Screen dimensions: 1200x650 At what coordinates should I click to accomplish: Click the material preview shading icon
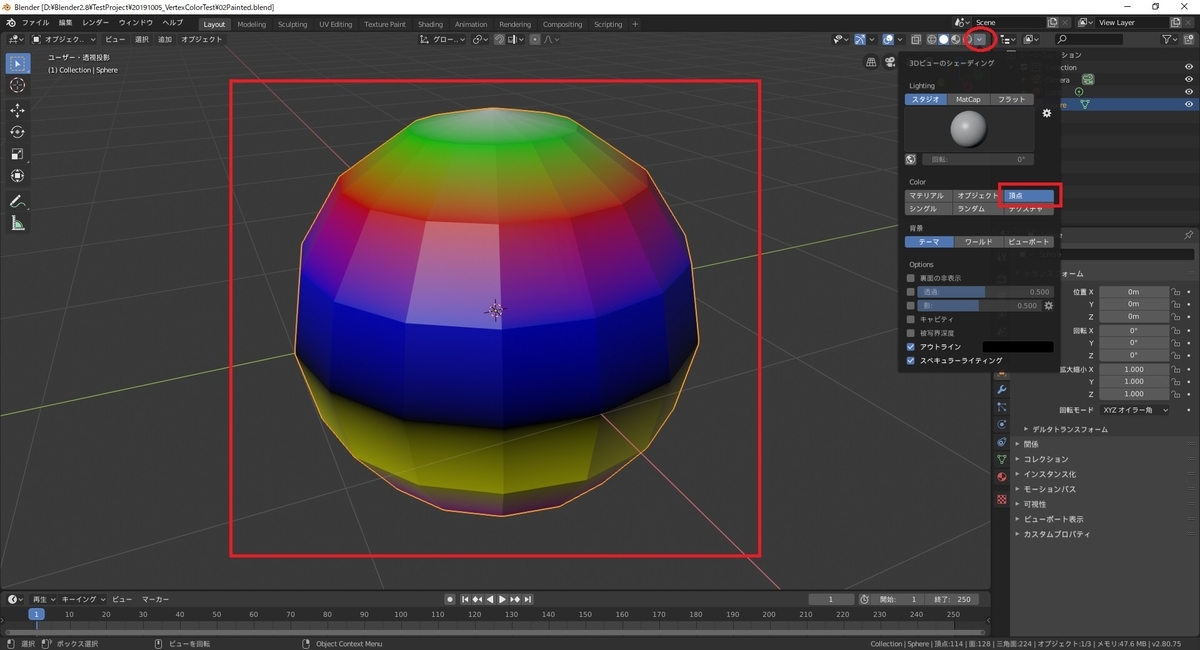coord(955,39)
